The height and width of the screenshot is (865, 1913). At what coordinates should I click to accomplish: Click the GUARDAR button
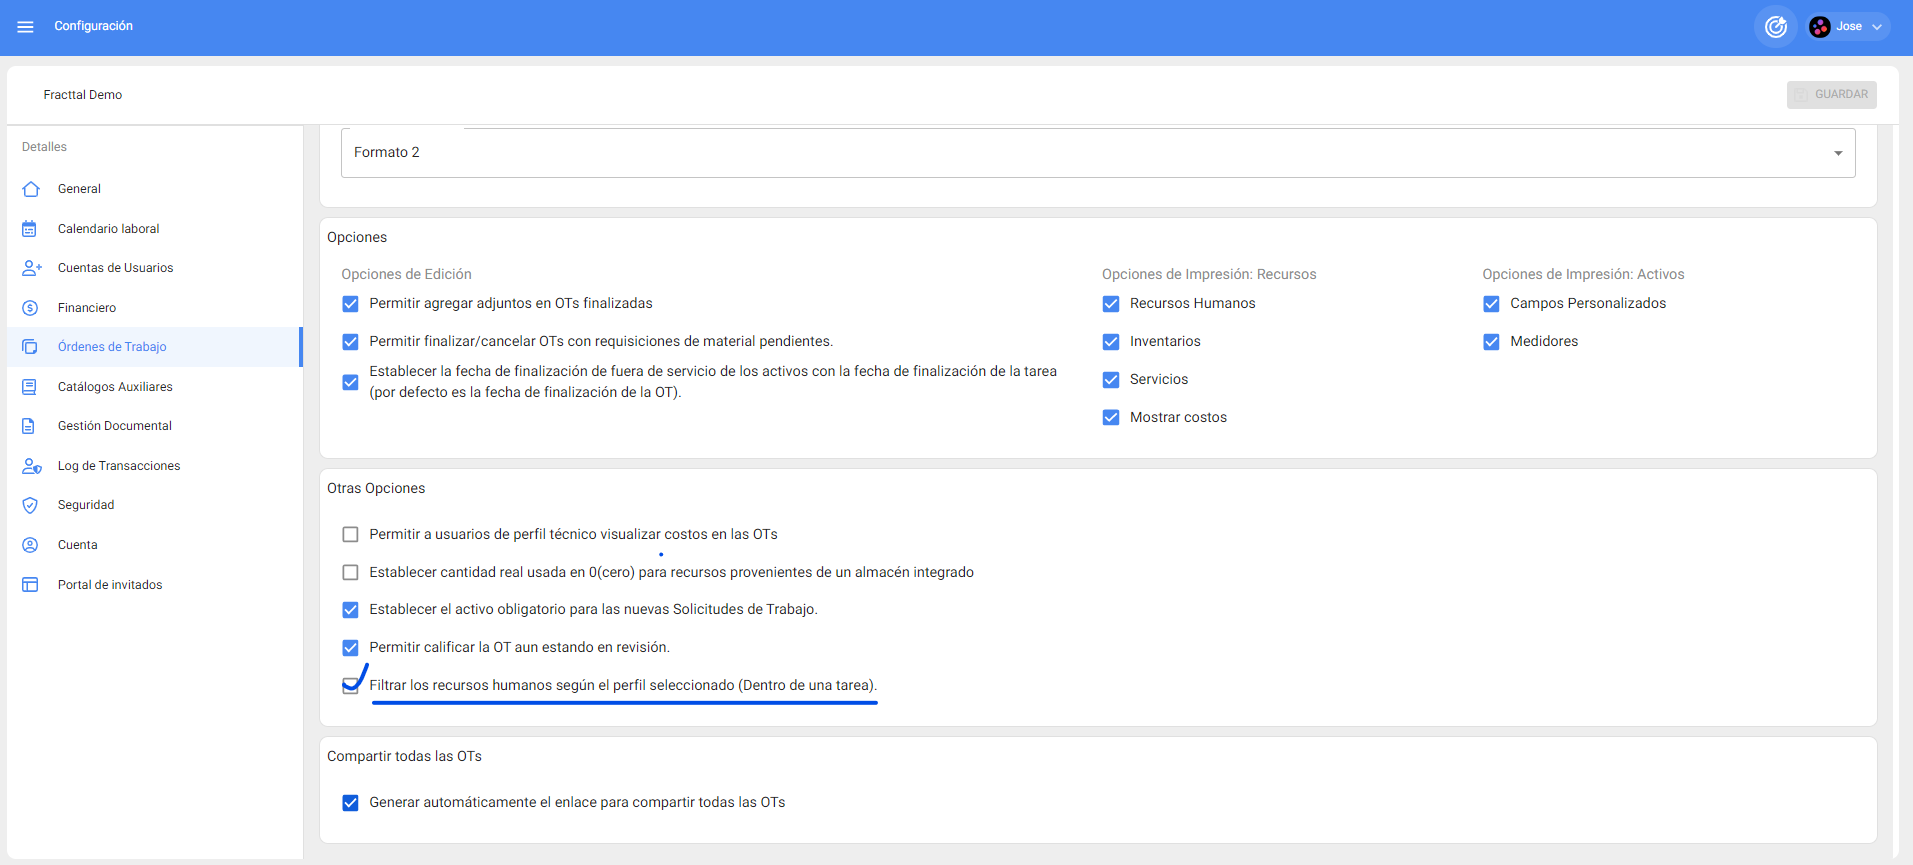pos(1831,95)
